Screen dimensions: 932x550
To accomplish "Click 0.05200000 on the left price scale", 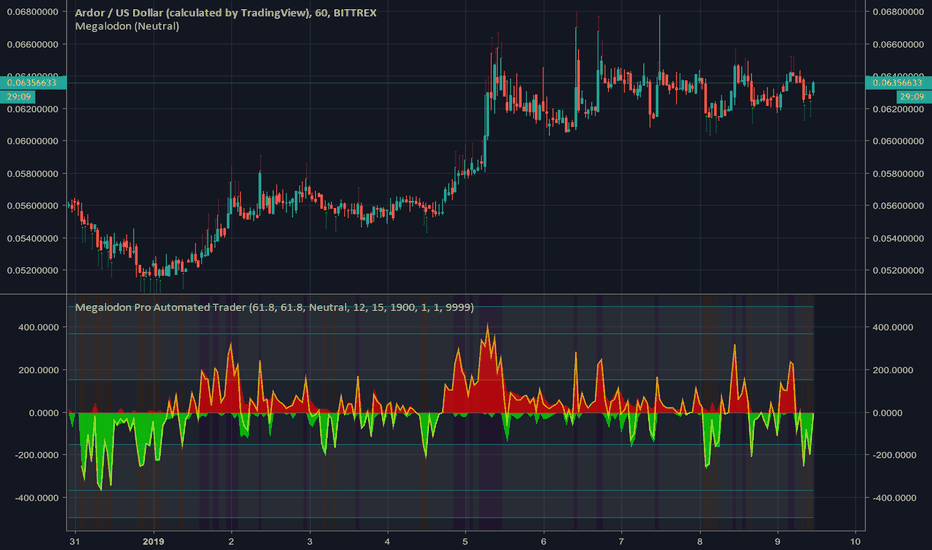I will click(32, 271).
